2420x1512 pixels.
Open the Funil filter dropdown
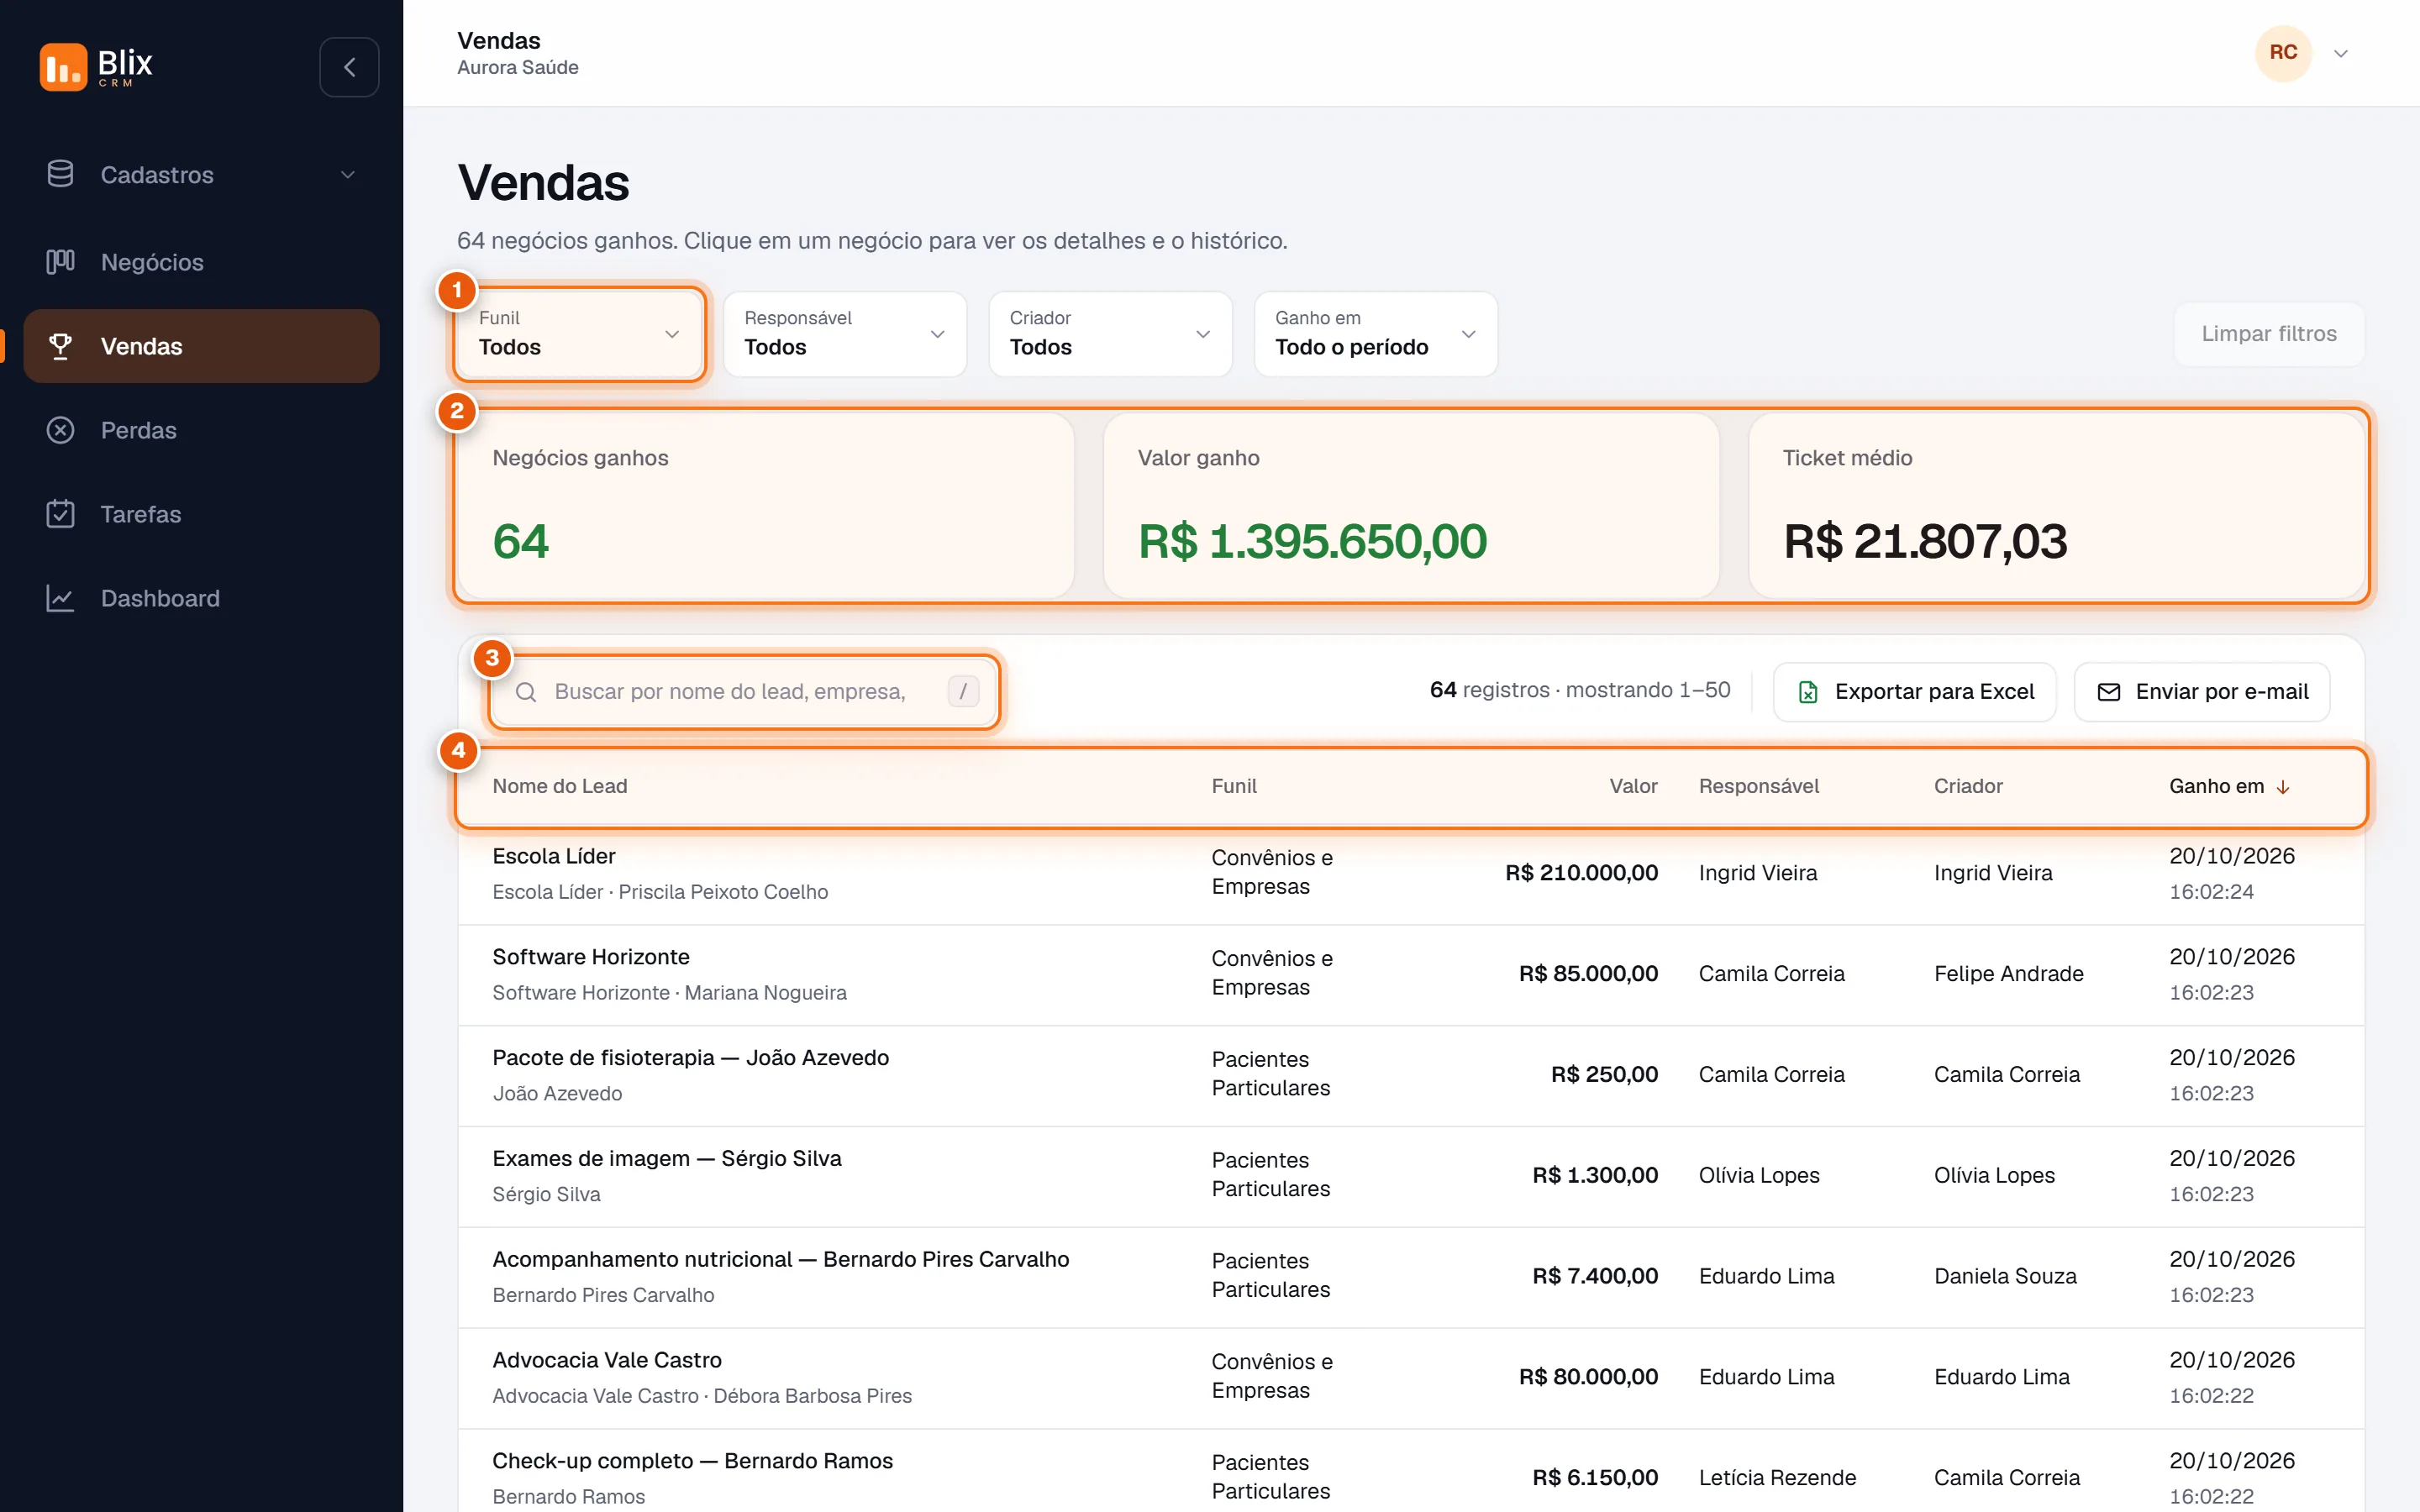click(x=579, y=334)
